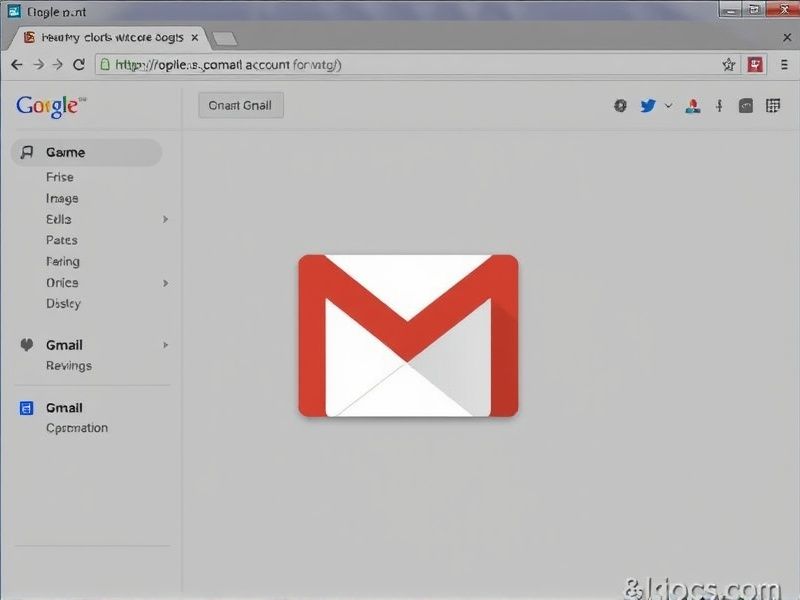Click the window title bar app icon
Screen dimensions: 800x600
tap(14, 11)
